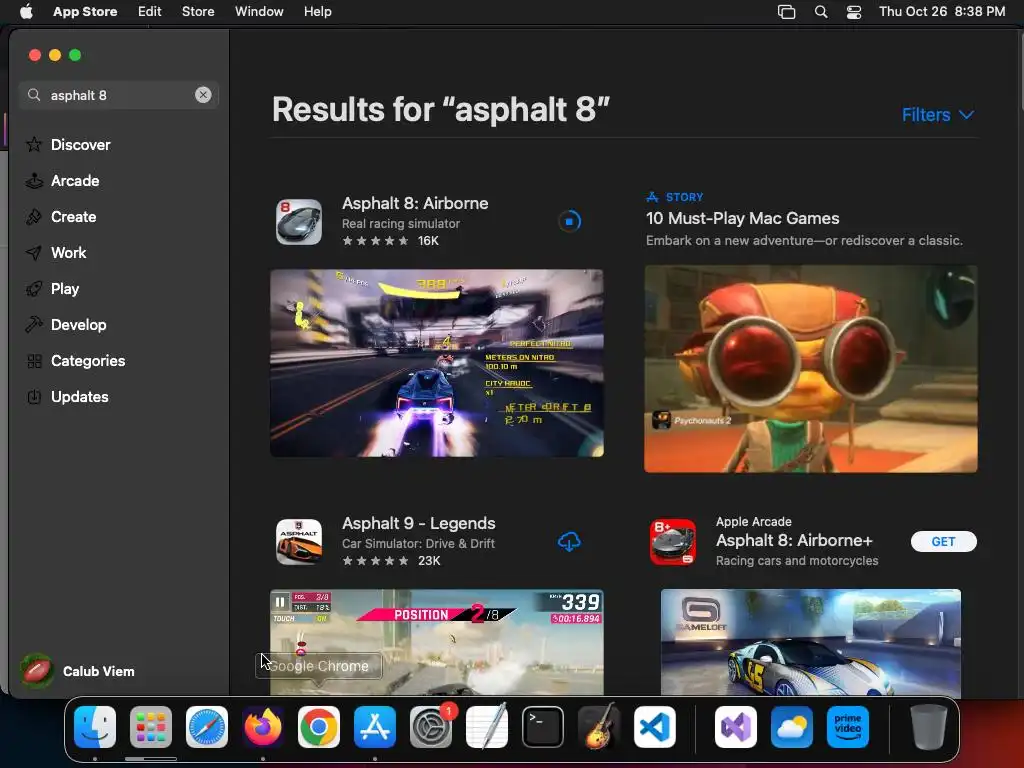Viewport: 1024px width, 768px height.
Task: Click GET for Asphalt 8: Airborne+
Action: pos(944,541)
